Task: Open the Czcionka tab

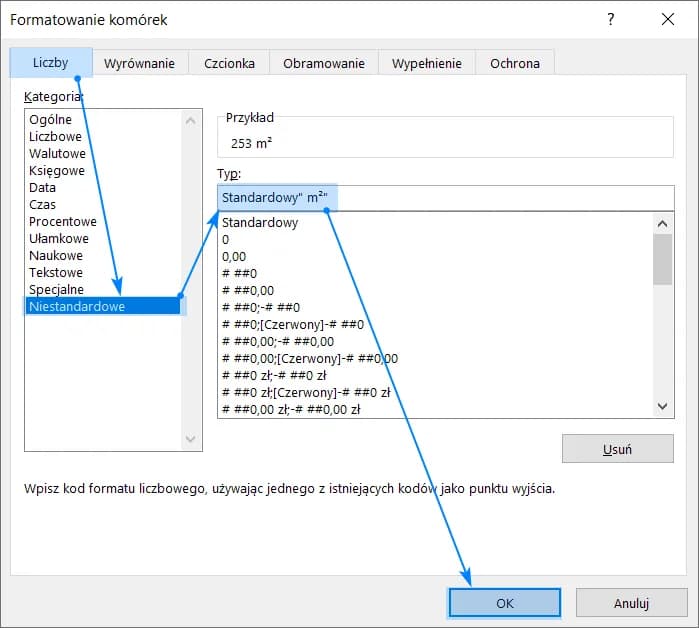Action: (229, 63)
